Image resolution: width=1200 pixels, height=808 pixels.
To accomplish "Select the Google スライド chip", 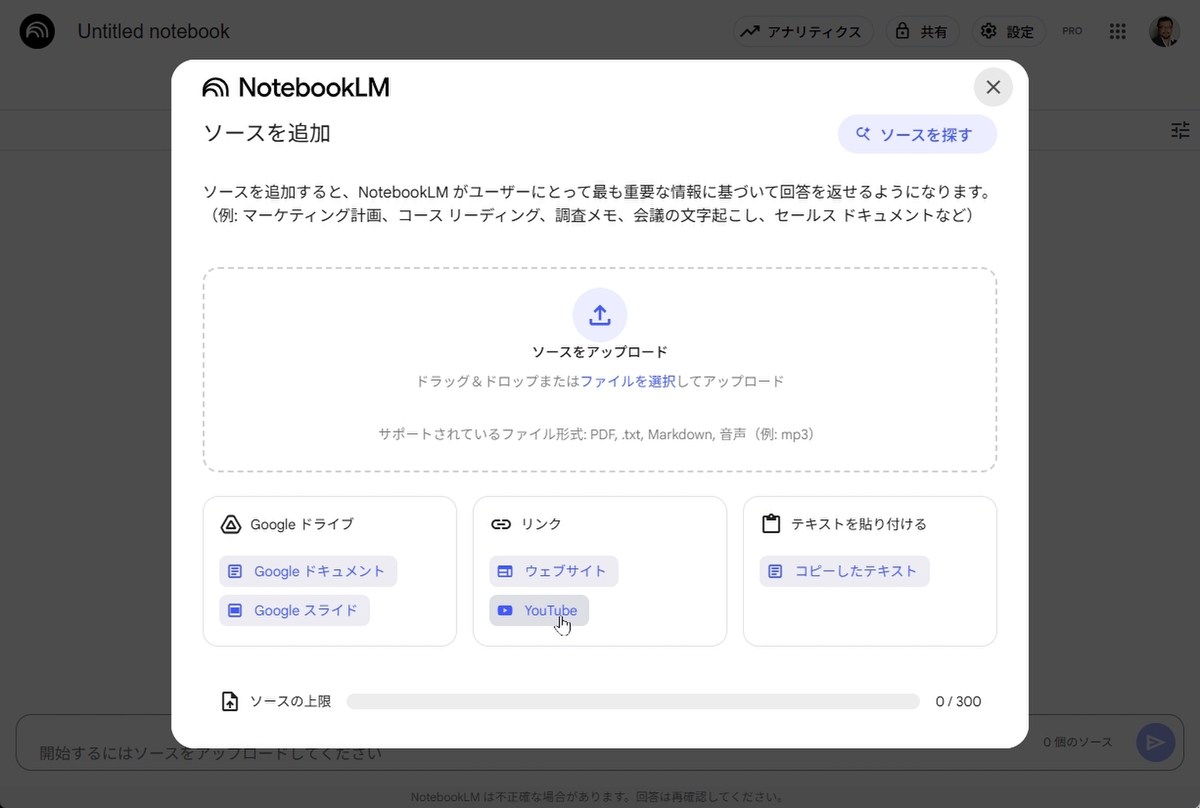I will tap(295, 610).
